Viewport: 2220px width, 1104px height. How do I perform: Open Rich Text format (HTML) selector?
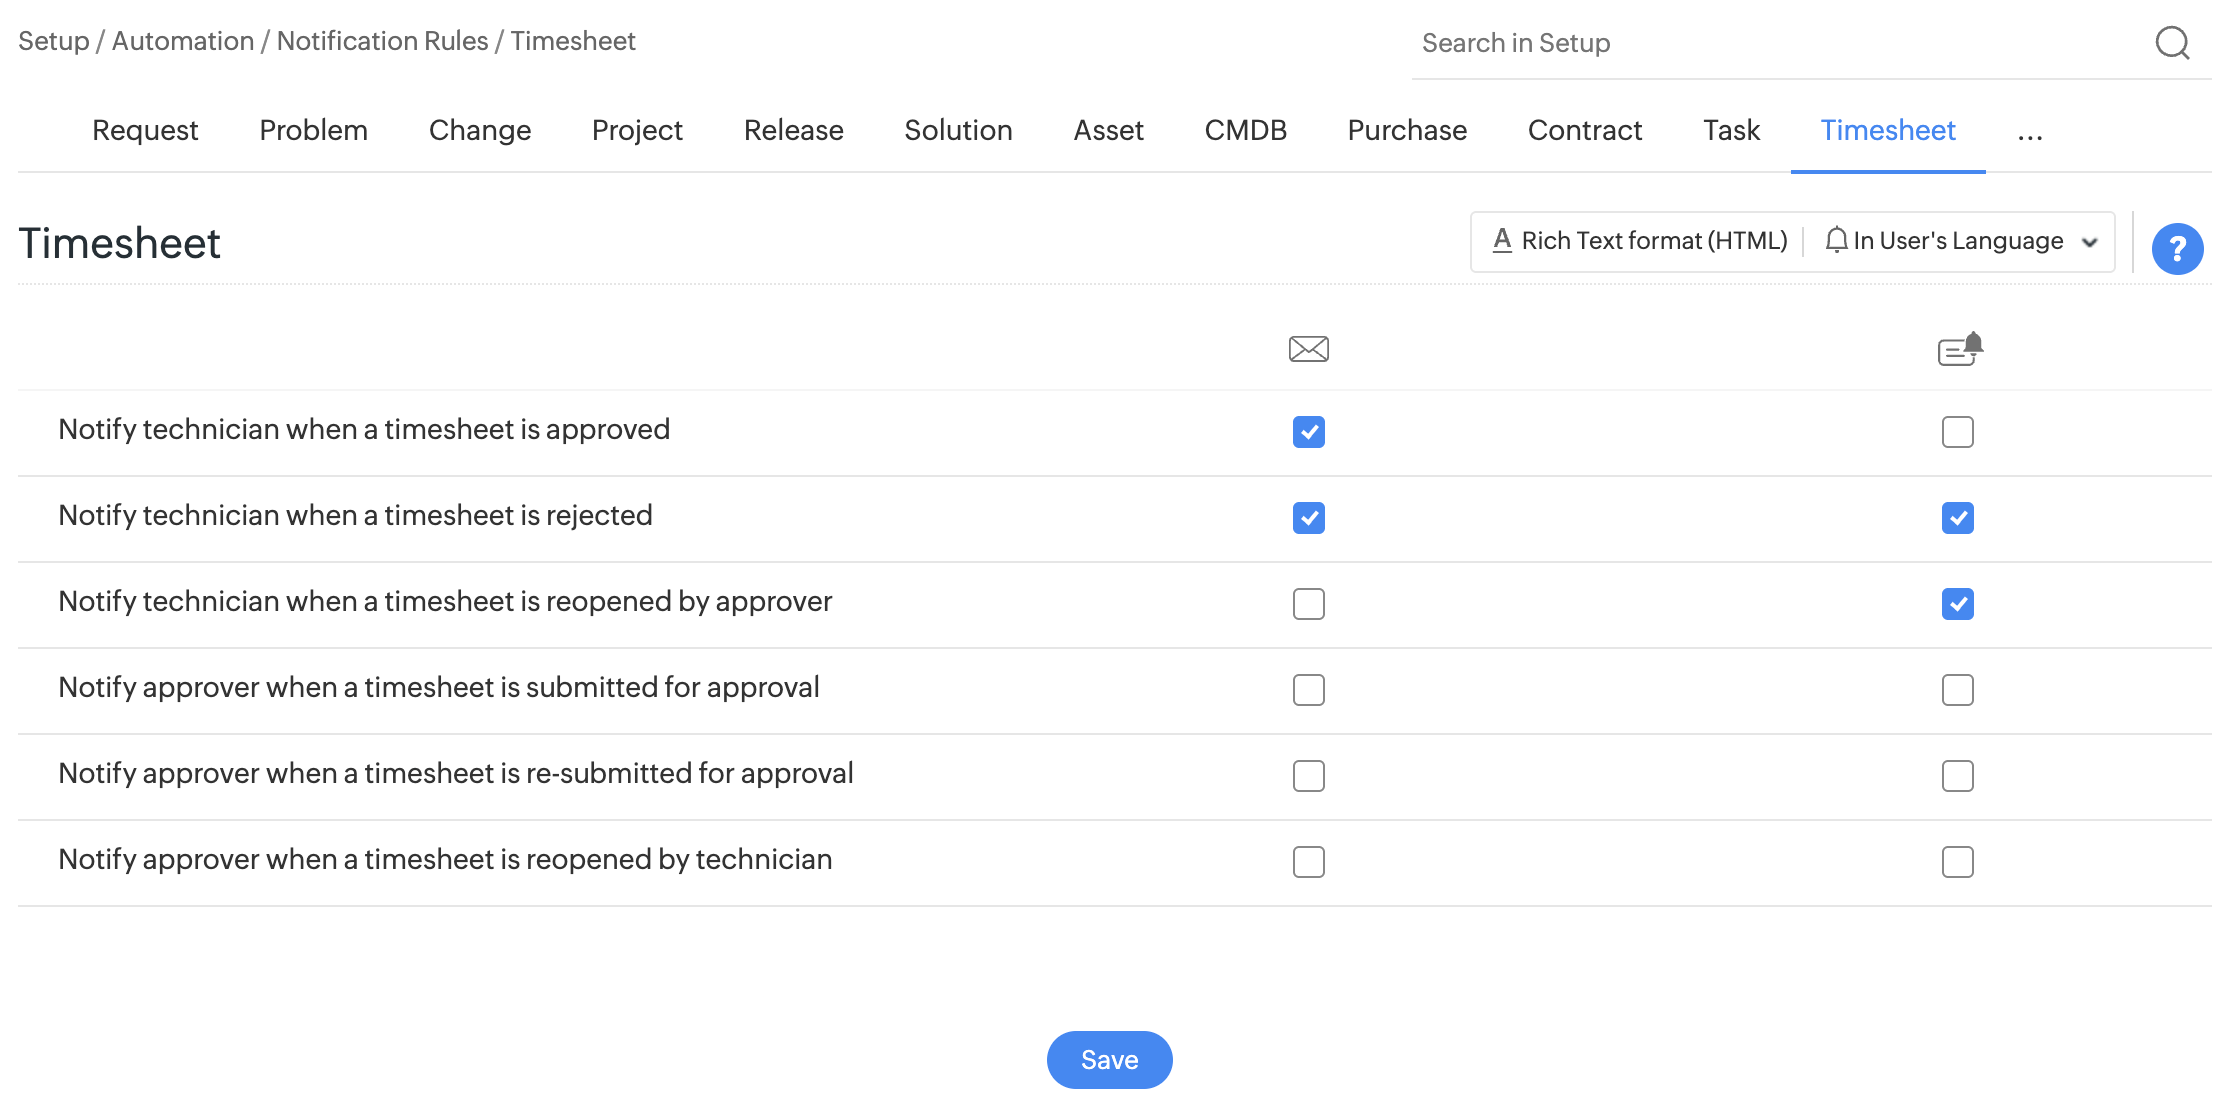pyautogui.click(x=1653, y=241)
